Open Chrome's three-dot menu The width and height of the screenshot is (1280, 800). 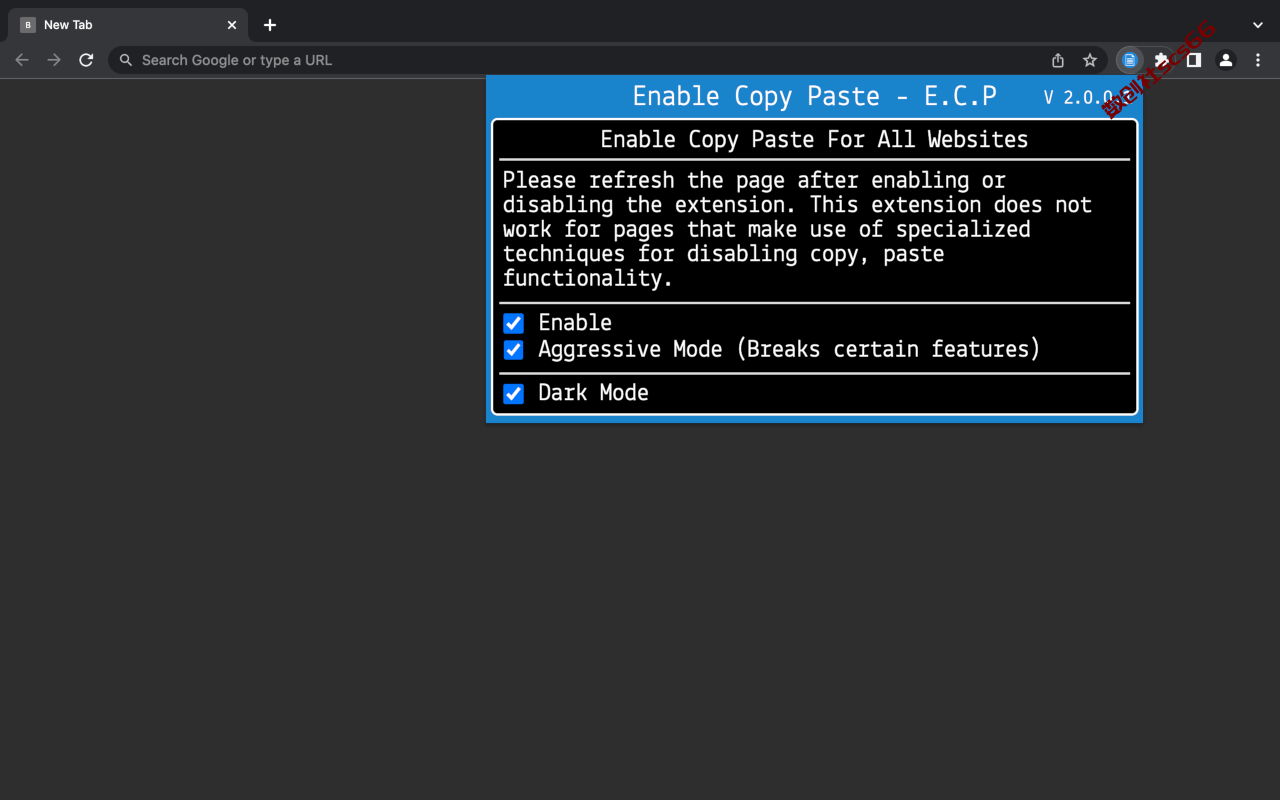(x=1257, y=60)
